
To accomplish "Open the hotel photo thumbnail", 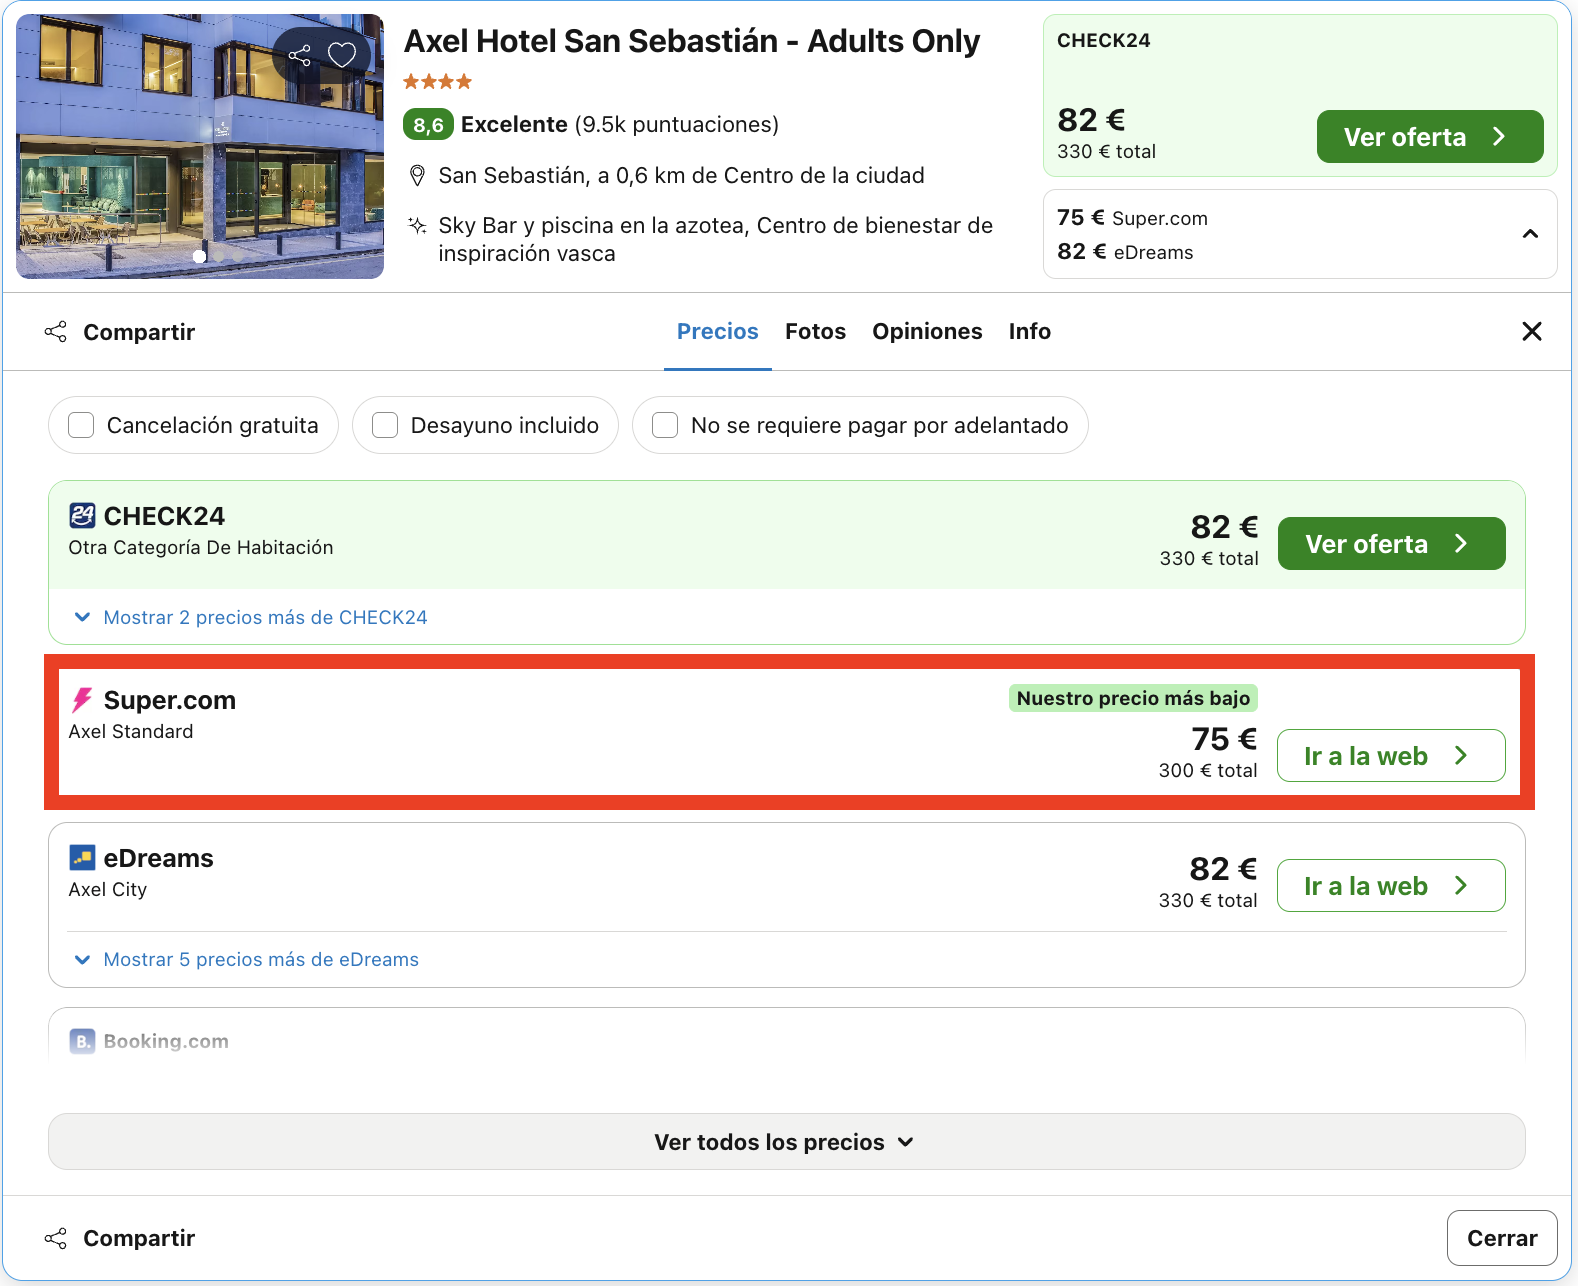I will [x=200, y=146].
